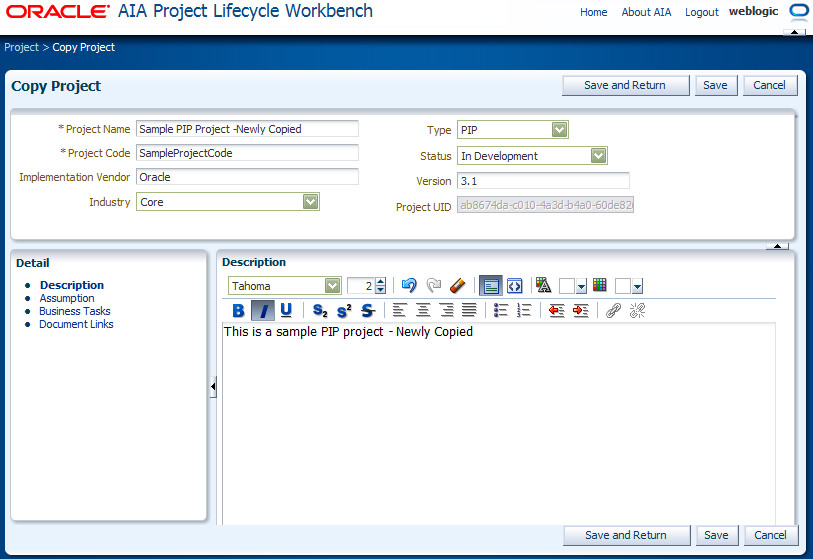813x559 pixels.
Task: Justify description text
Action: pyautogui.click(x=469, y=311)
